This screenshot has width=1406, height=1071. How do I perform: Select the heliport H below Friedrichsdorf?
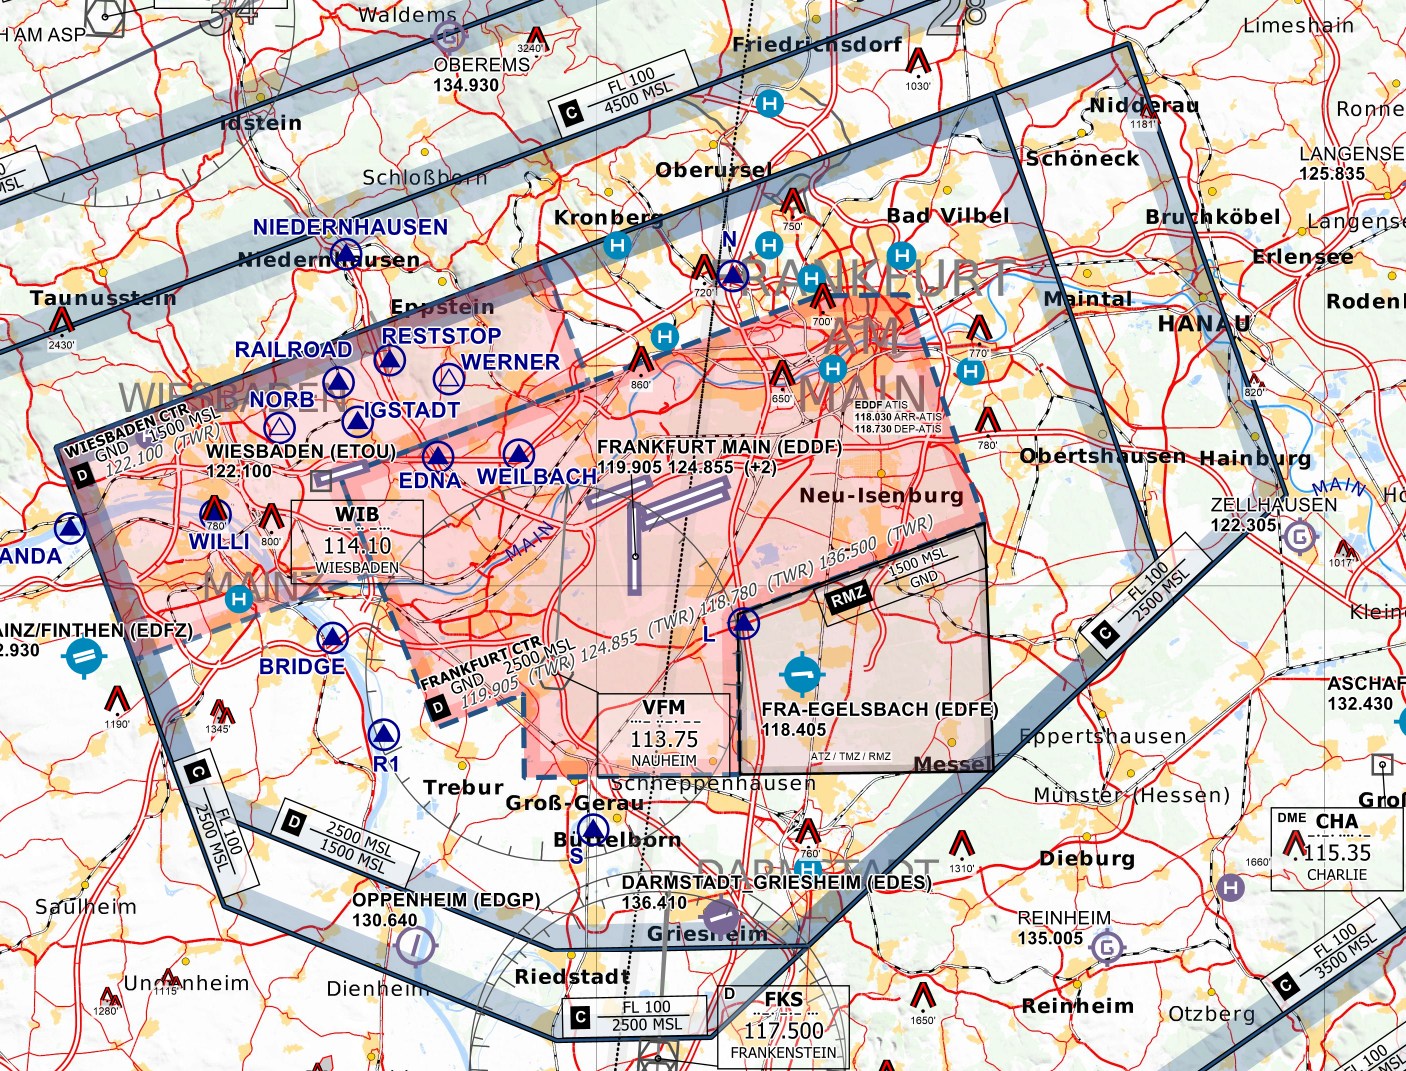point(769,103)
